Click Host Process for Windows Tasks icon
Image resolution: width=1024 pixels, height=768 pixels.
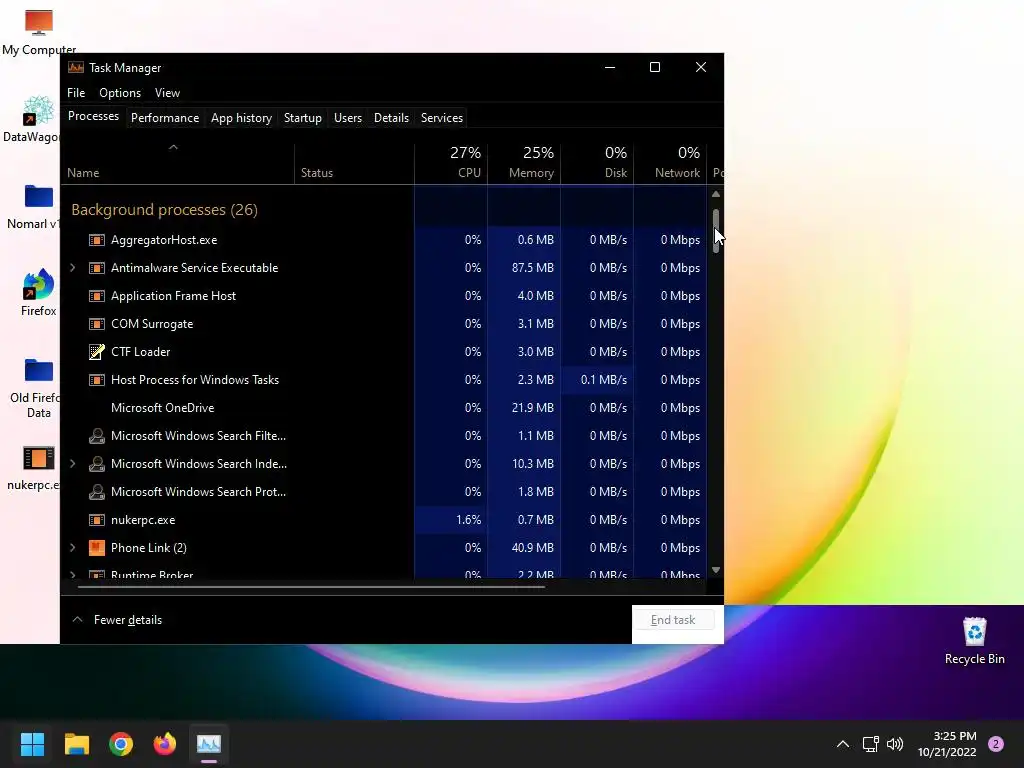(97, 380)
